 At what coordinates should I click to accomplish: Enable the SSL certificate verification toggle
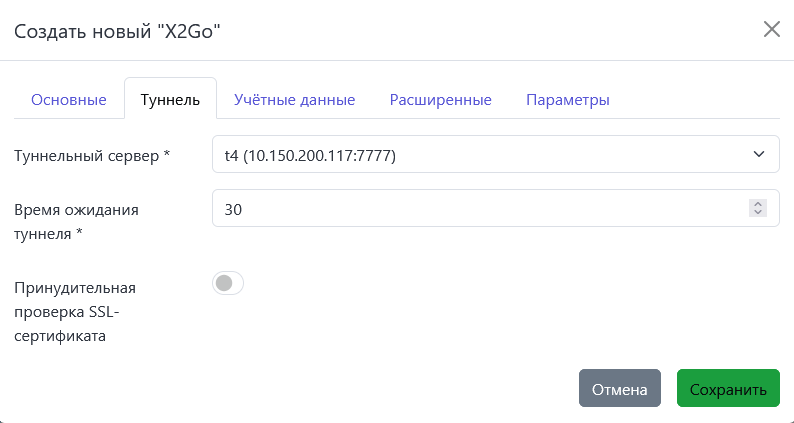pyautogui.click(x=228, y=284)
